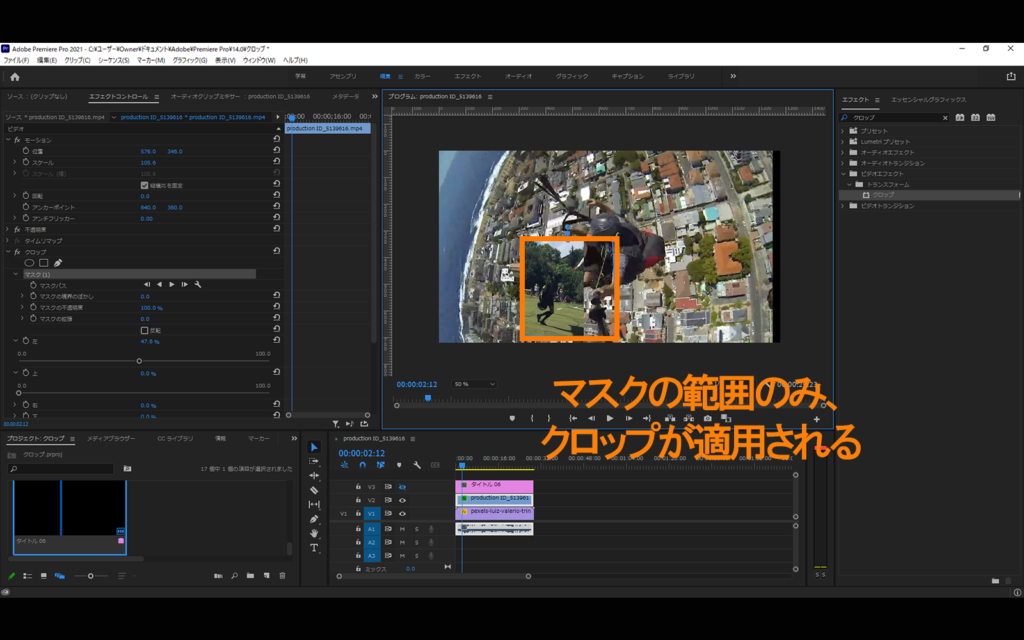Select the Hand tool
The image size is (1024, 640).
pos(314,534)
